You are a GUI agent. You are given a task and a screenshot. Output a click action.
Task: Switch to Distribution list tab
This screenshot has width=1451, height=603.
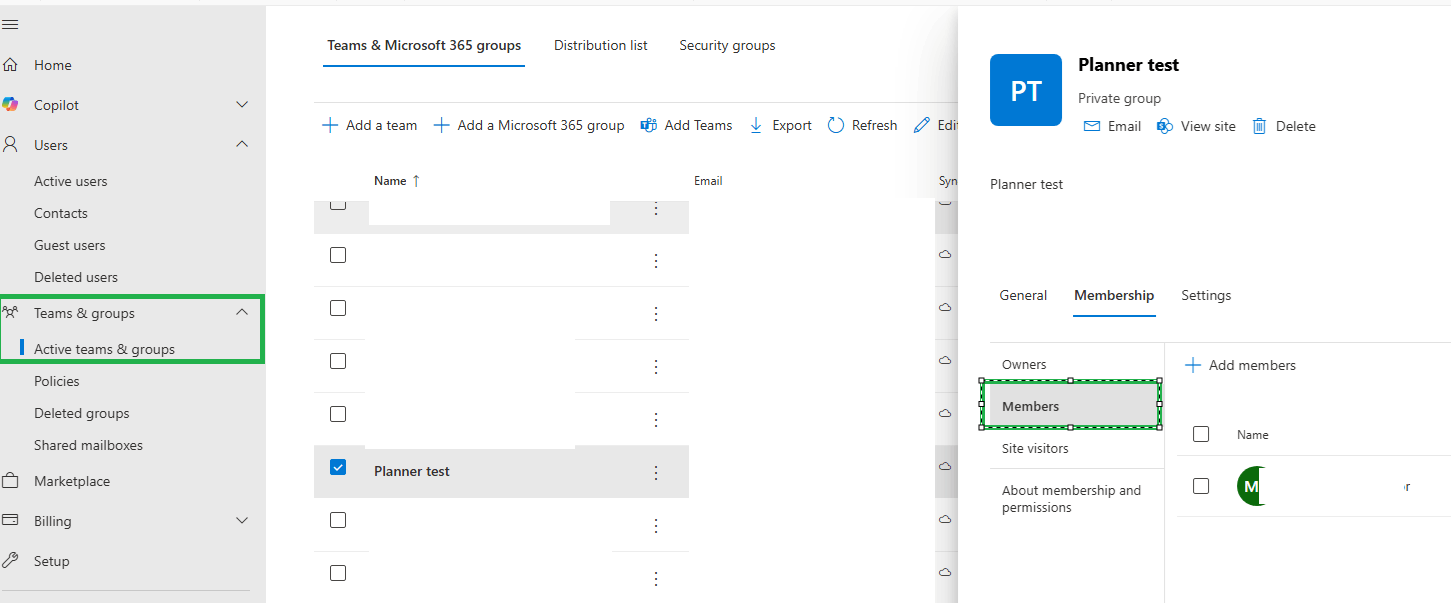pos(601,45)
